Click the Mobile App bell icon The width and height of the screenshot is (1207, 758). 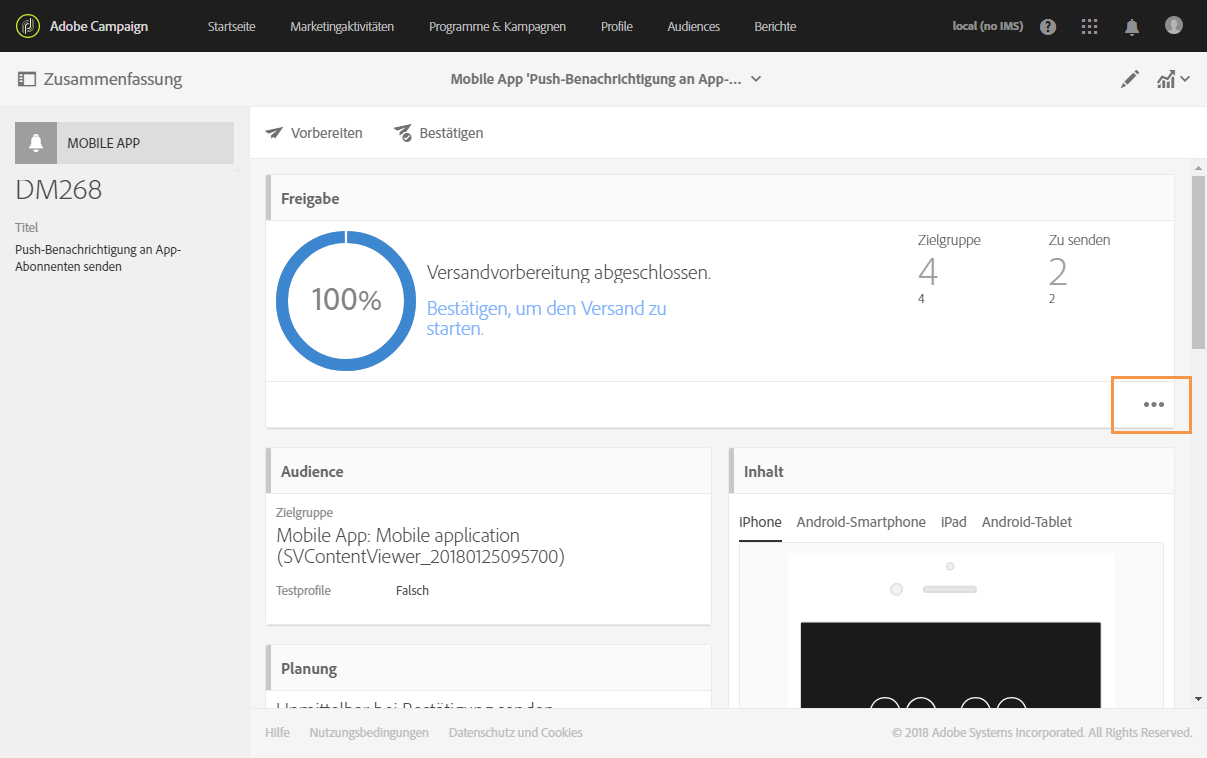pyautogui.click(x=36, y=143)
